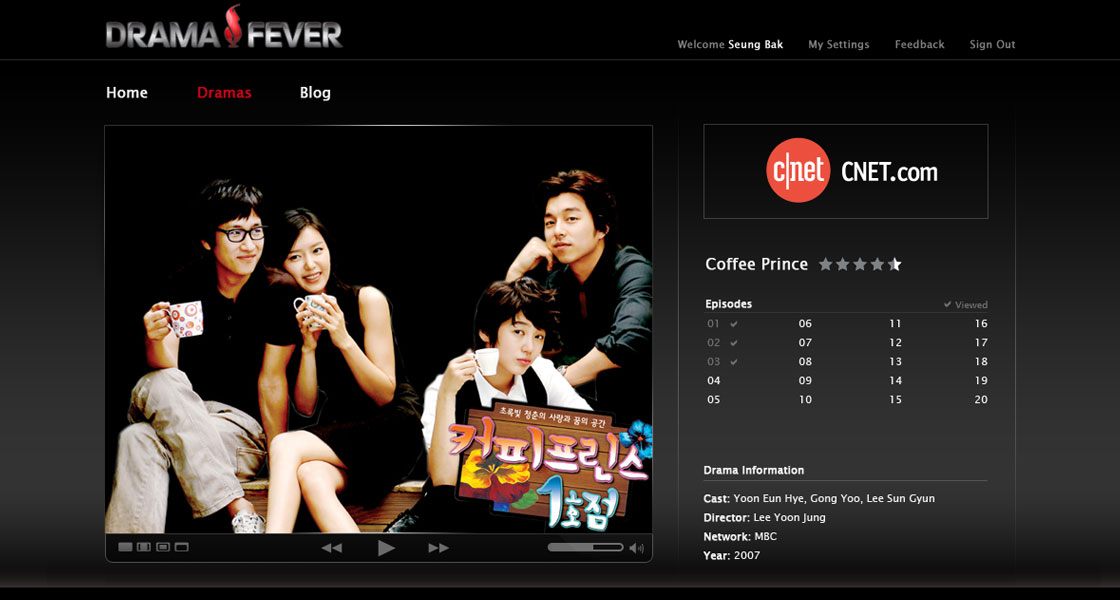
Task: Rate Coffee Prince one star
Action: click(826, 264)
